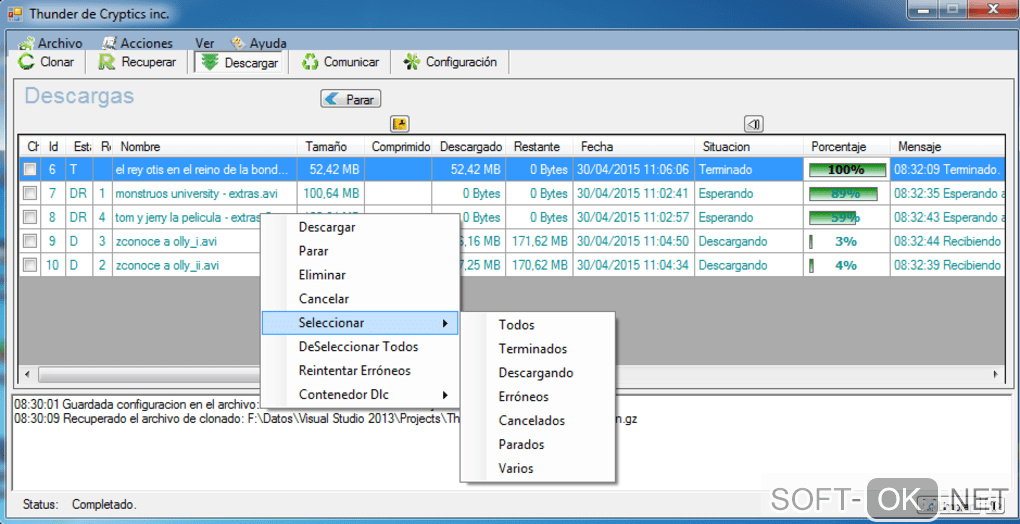Expand the Contenedor Dlc submenu arrow
Image resolution: width=1020 pixels, height=524 pixels.
click(445, 395)
